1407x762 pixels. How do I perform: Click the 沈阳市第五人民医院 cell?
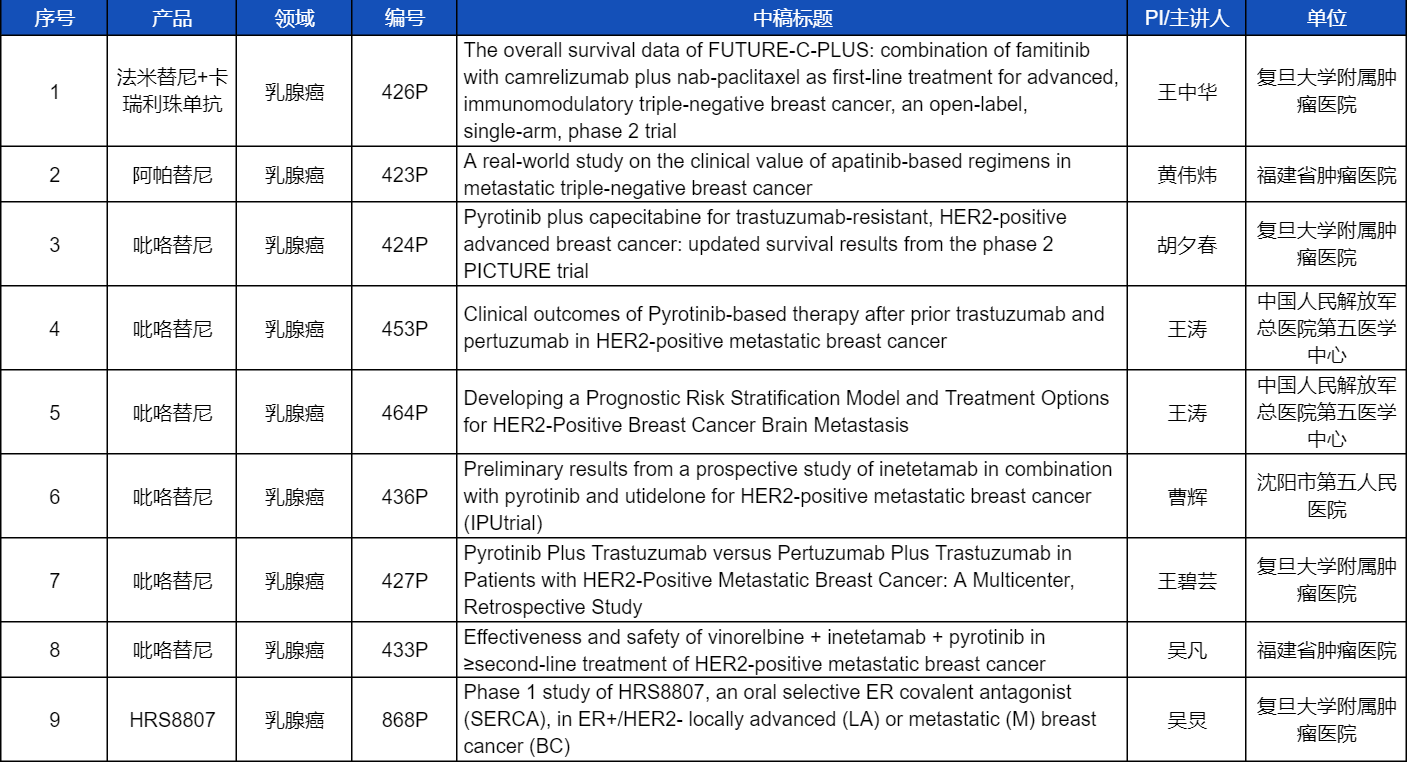(x=1326, y=496)
